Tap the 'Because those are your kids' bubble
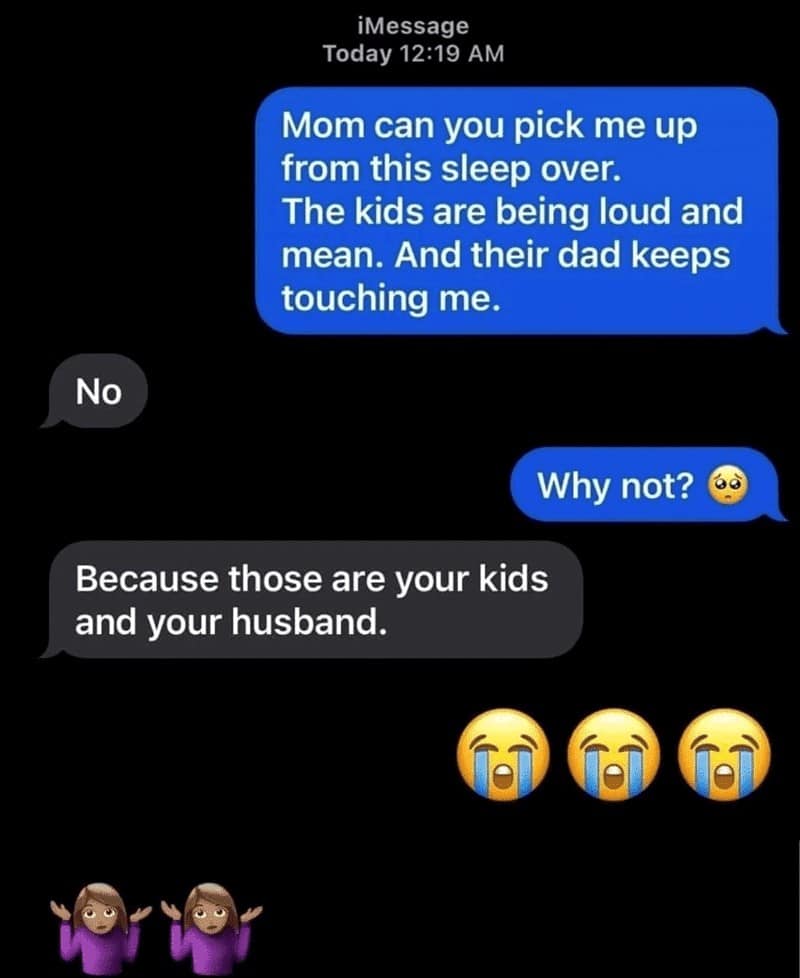This screenshot has width=800, height=978. [x=314, y=599]
